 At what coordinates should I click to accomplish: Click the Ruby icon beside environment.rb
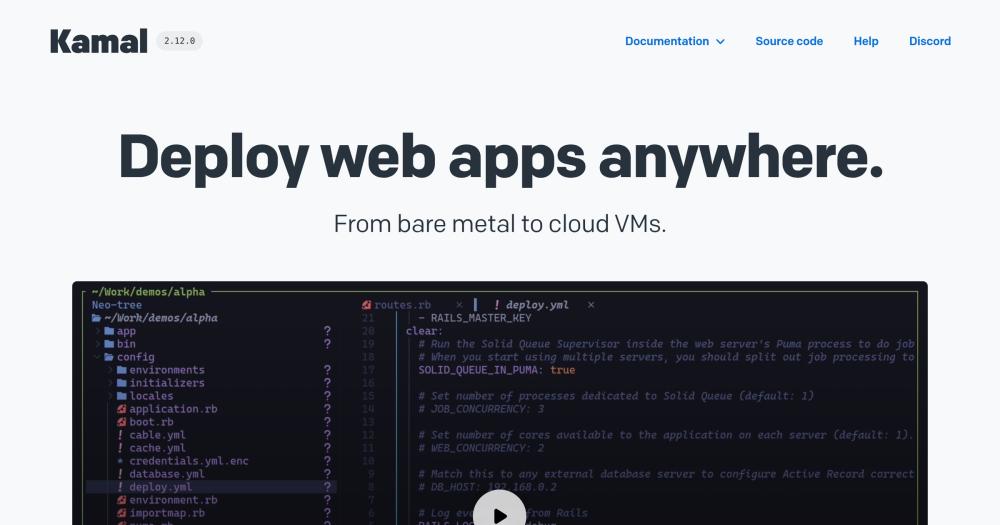[121, 500]
